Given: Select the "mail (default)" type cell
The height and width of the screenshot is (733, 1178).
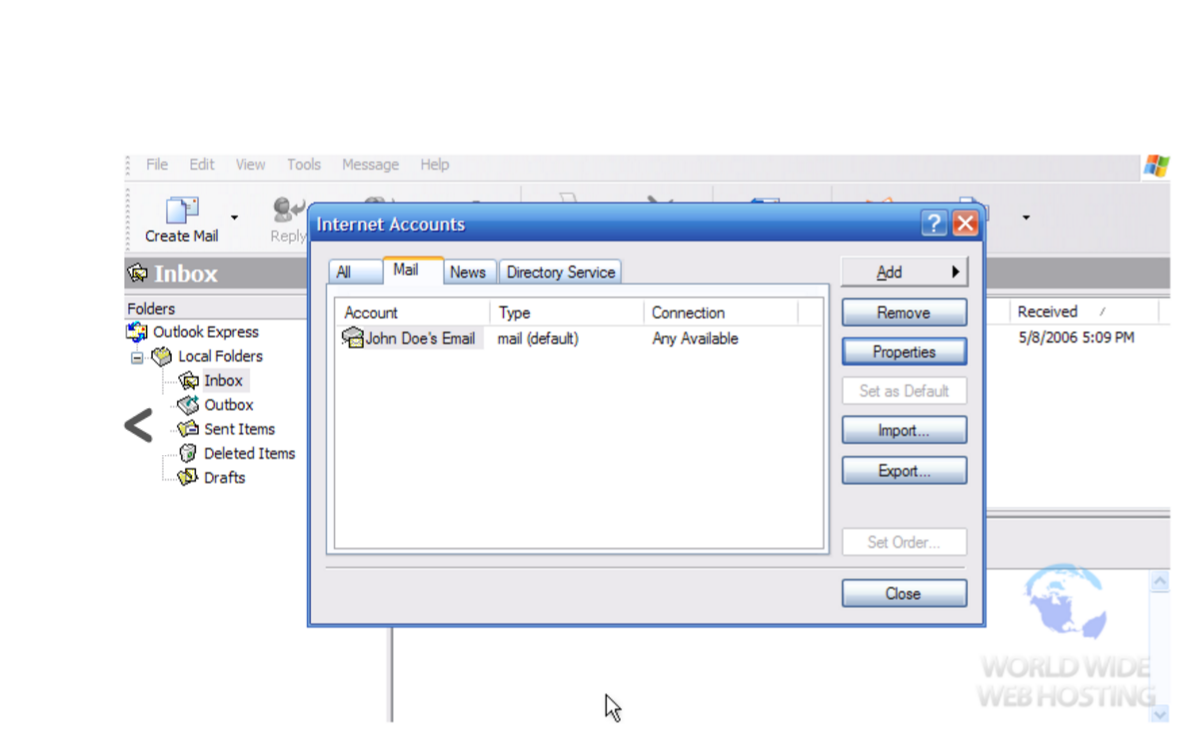Looking at the screenshot, I should click(538, 339).
